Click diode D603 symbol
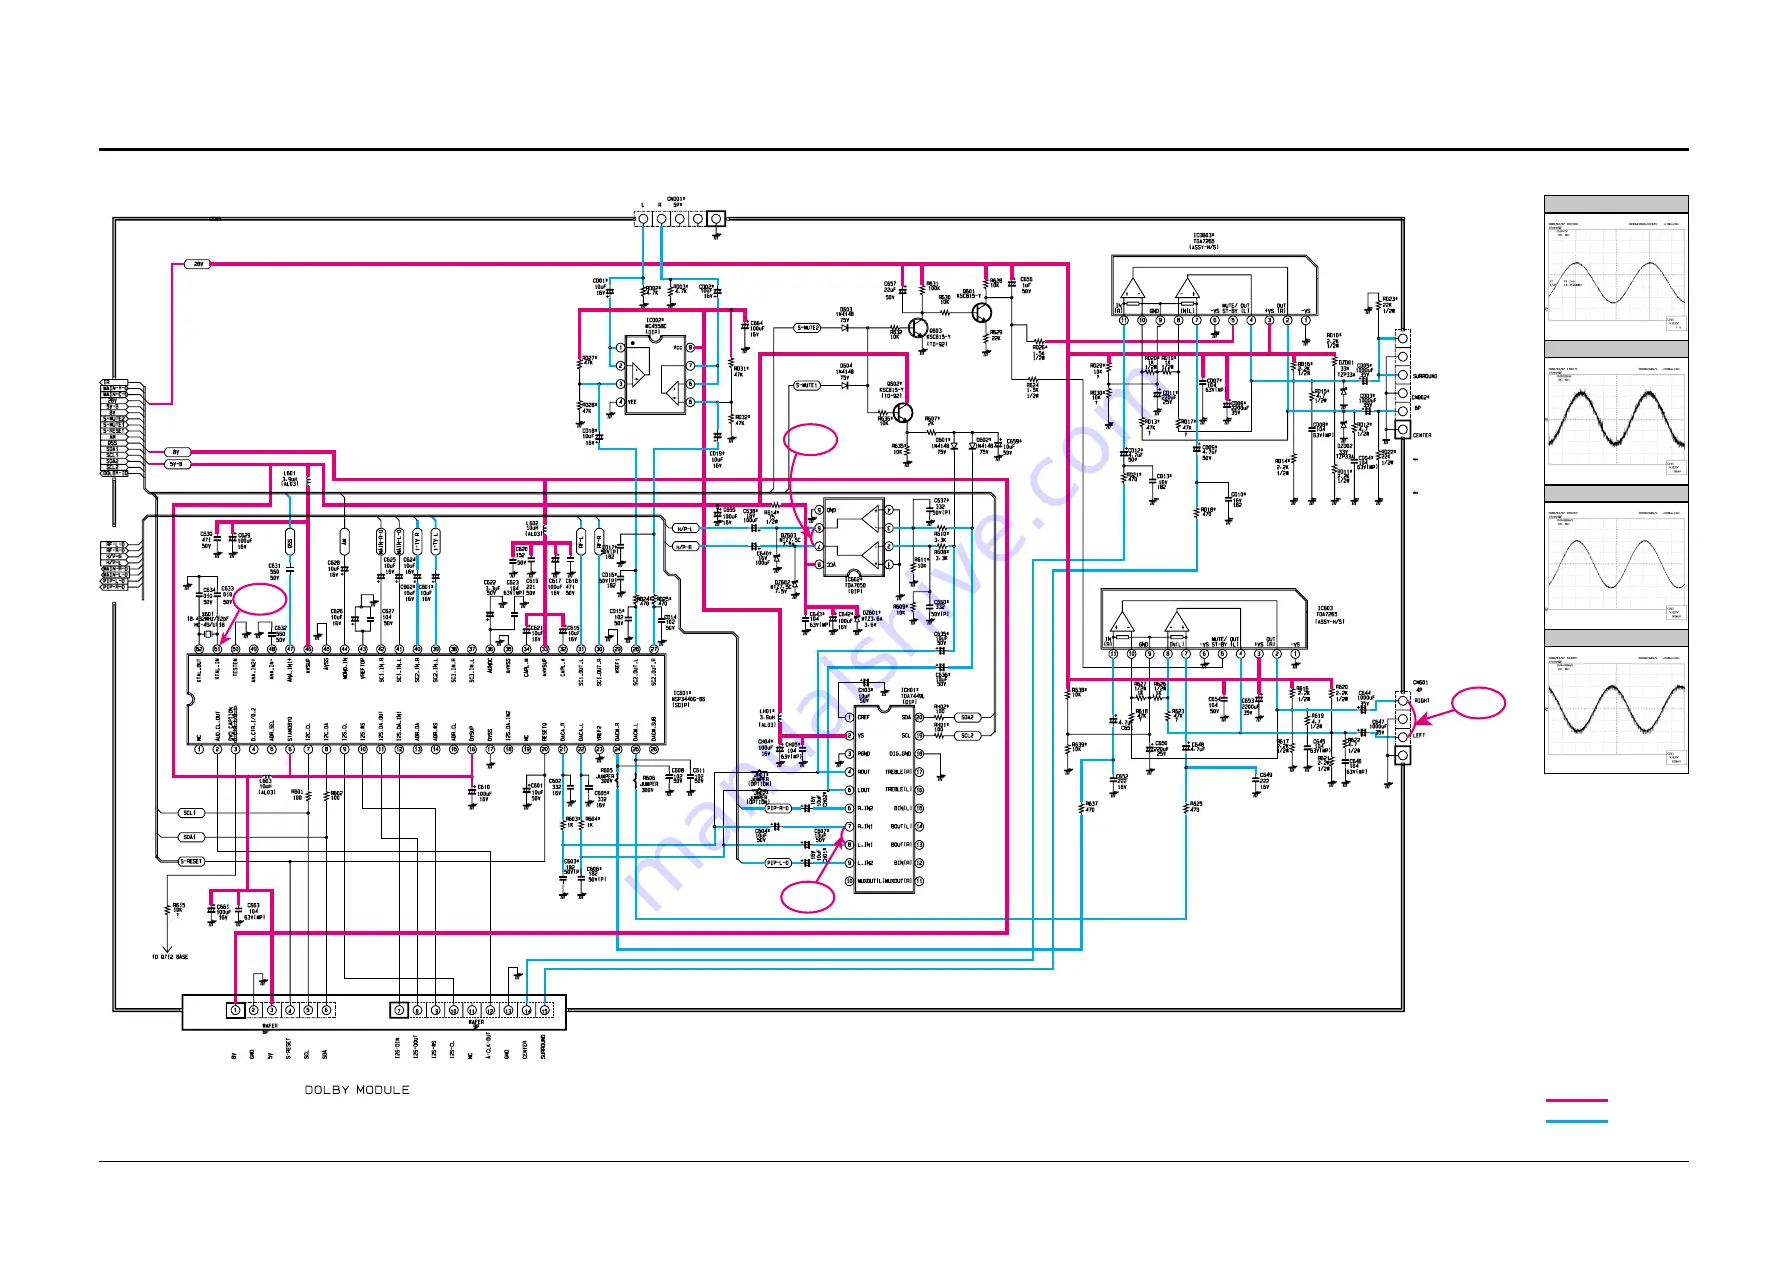 (x=846, y=328)
